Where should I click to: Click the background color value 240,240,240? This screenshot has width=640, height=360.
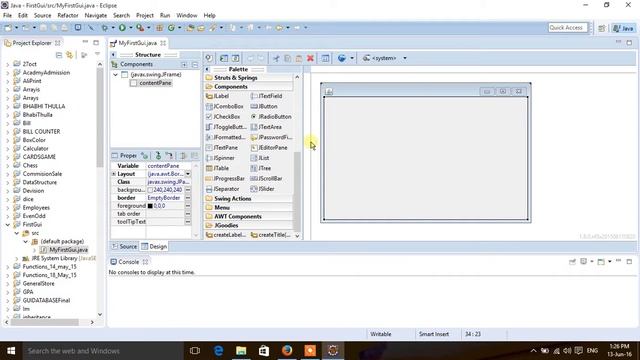pos(168,190)
